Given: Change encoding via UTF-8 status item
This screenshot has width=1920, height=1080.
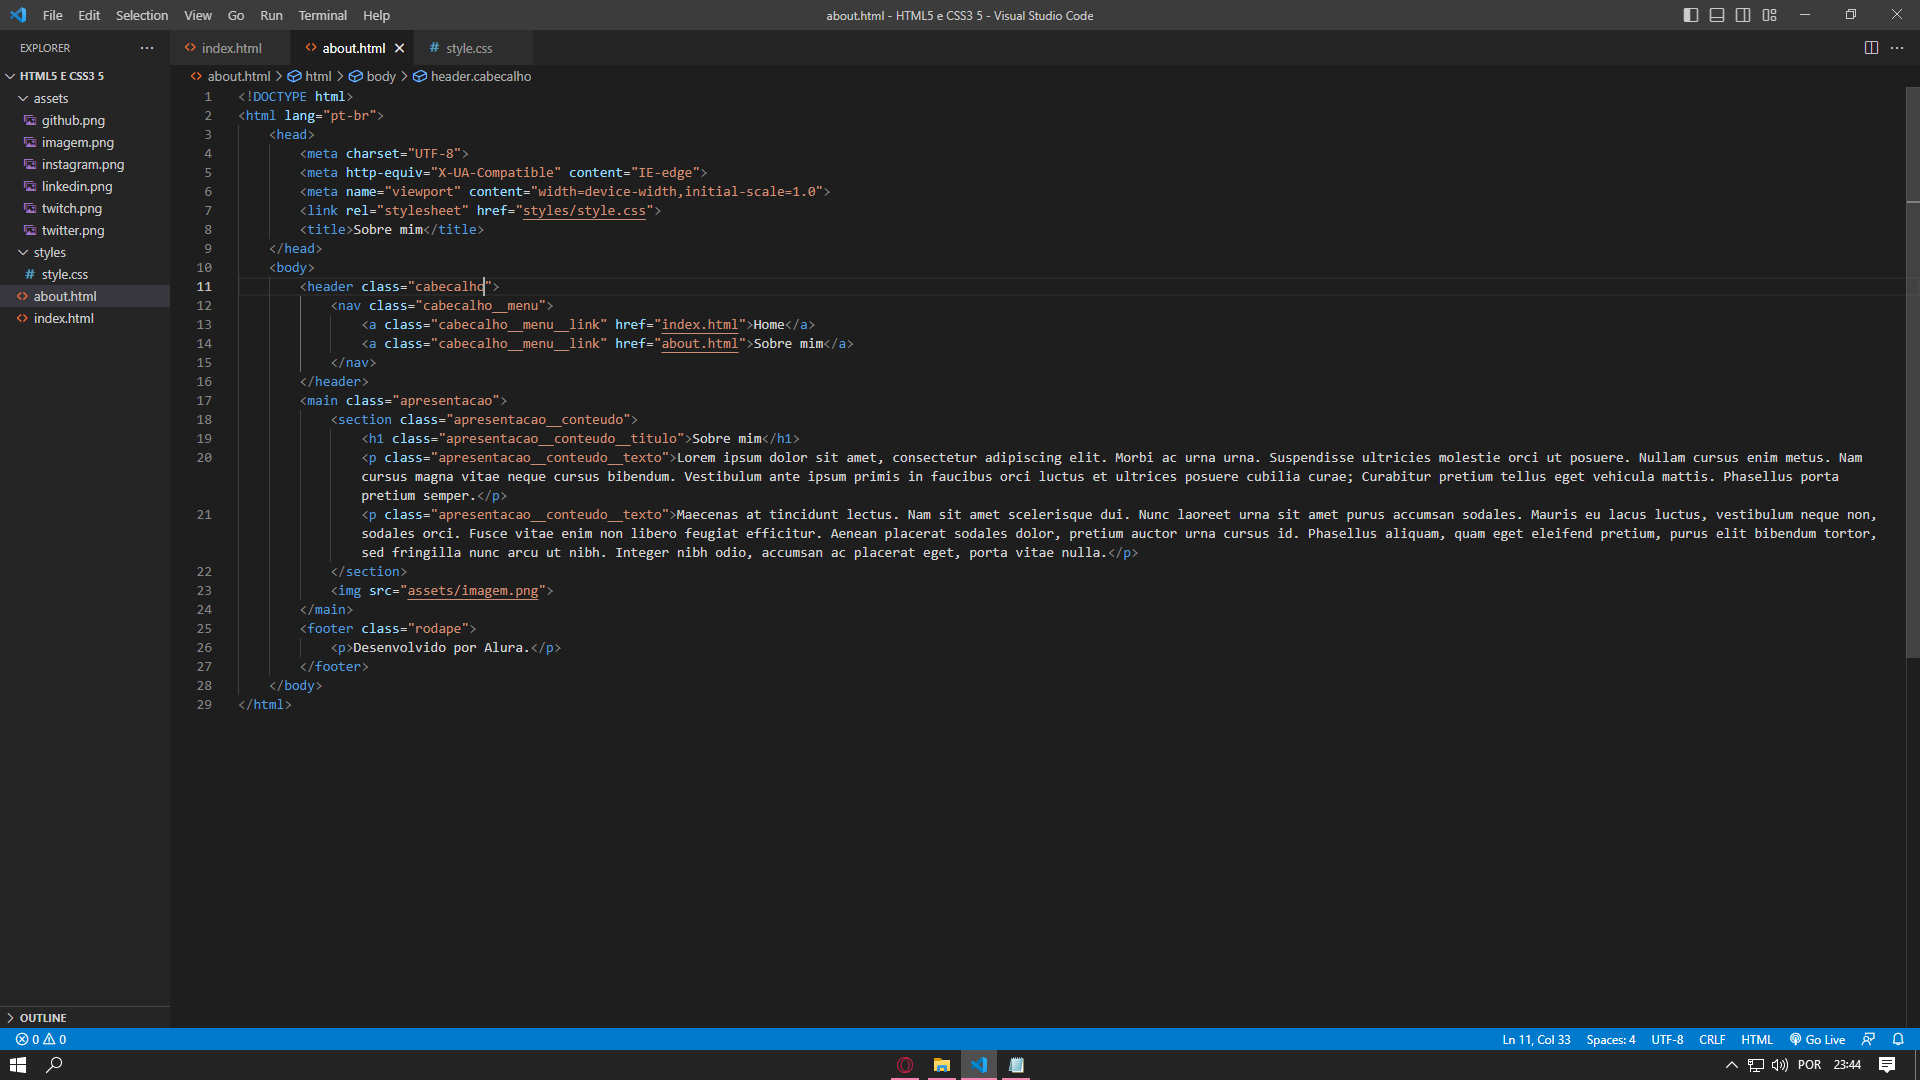Looking at the screenshot, I should click(1667, 1039).
